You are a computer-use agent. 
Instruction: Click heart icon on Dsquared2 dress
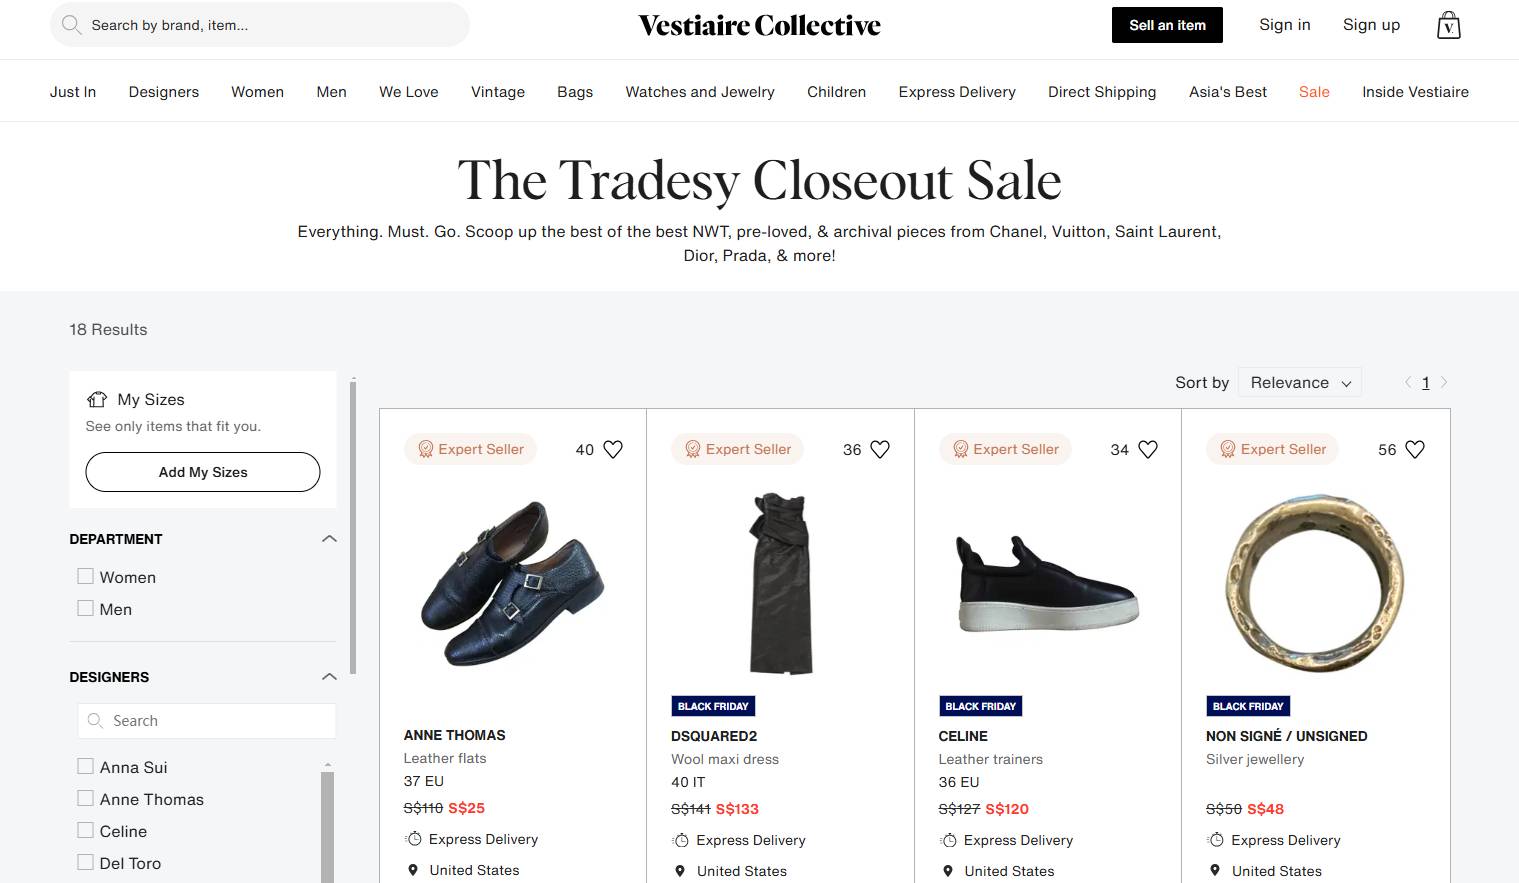(880, 450)
